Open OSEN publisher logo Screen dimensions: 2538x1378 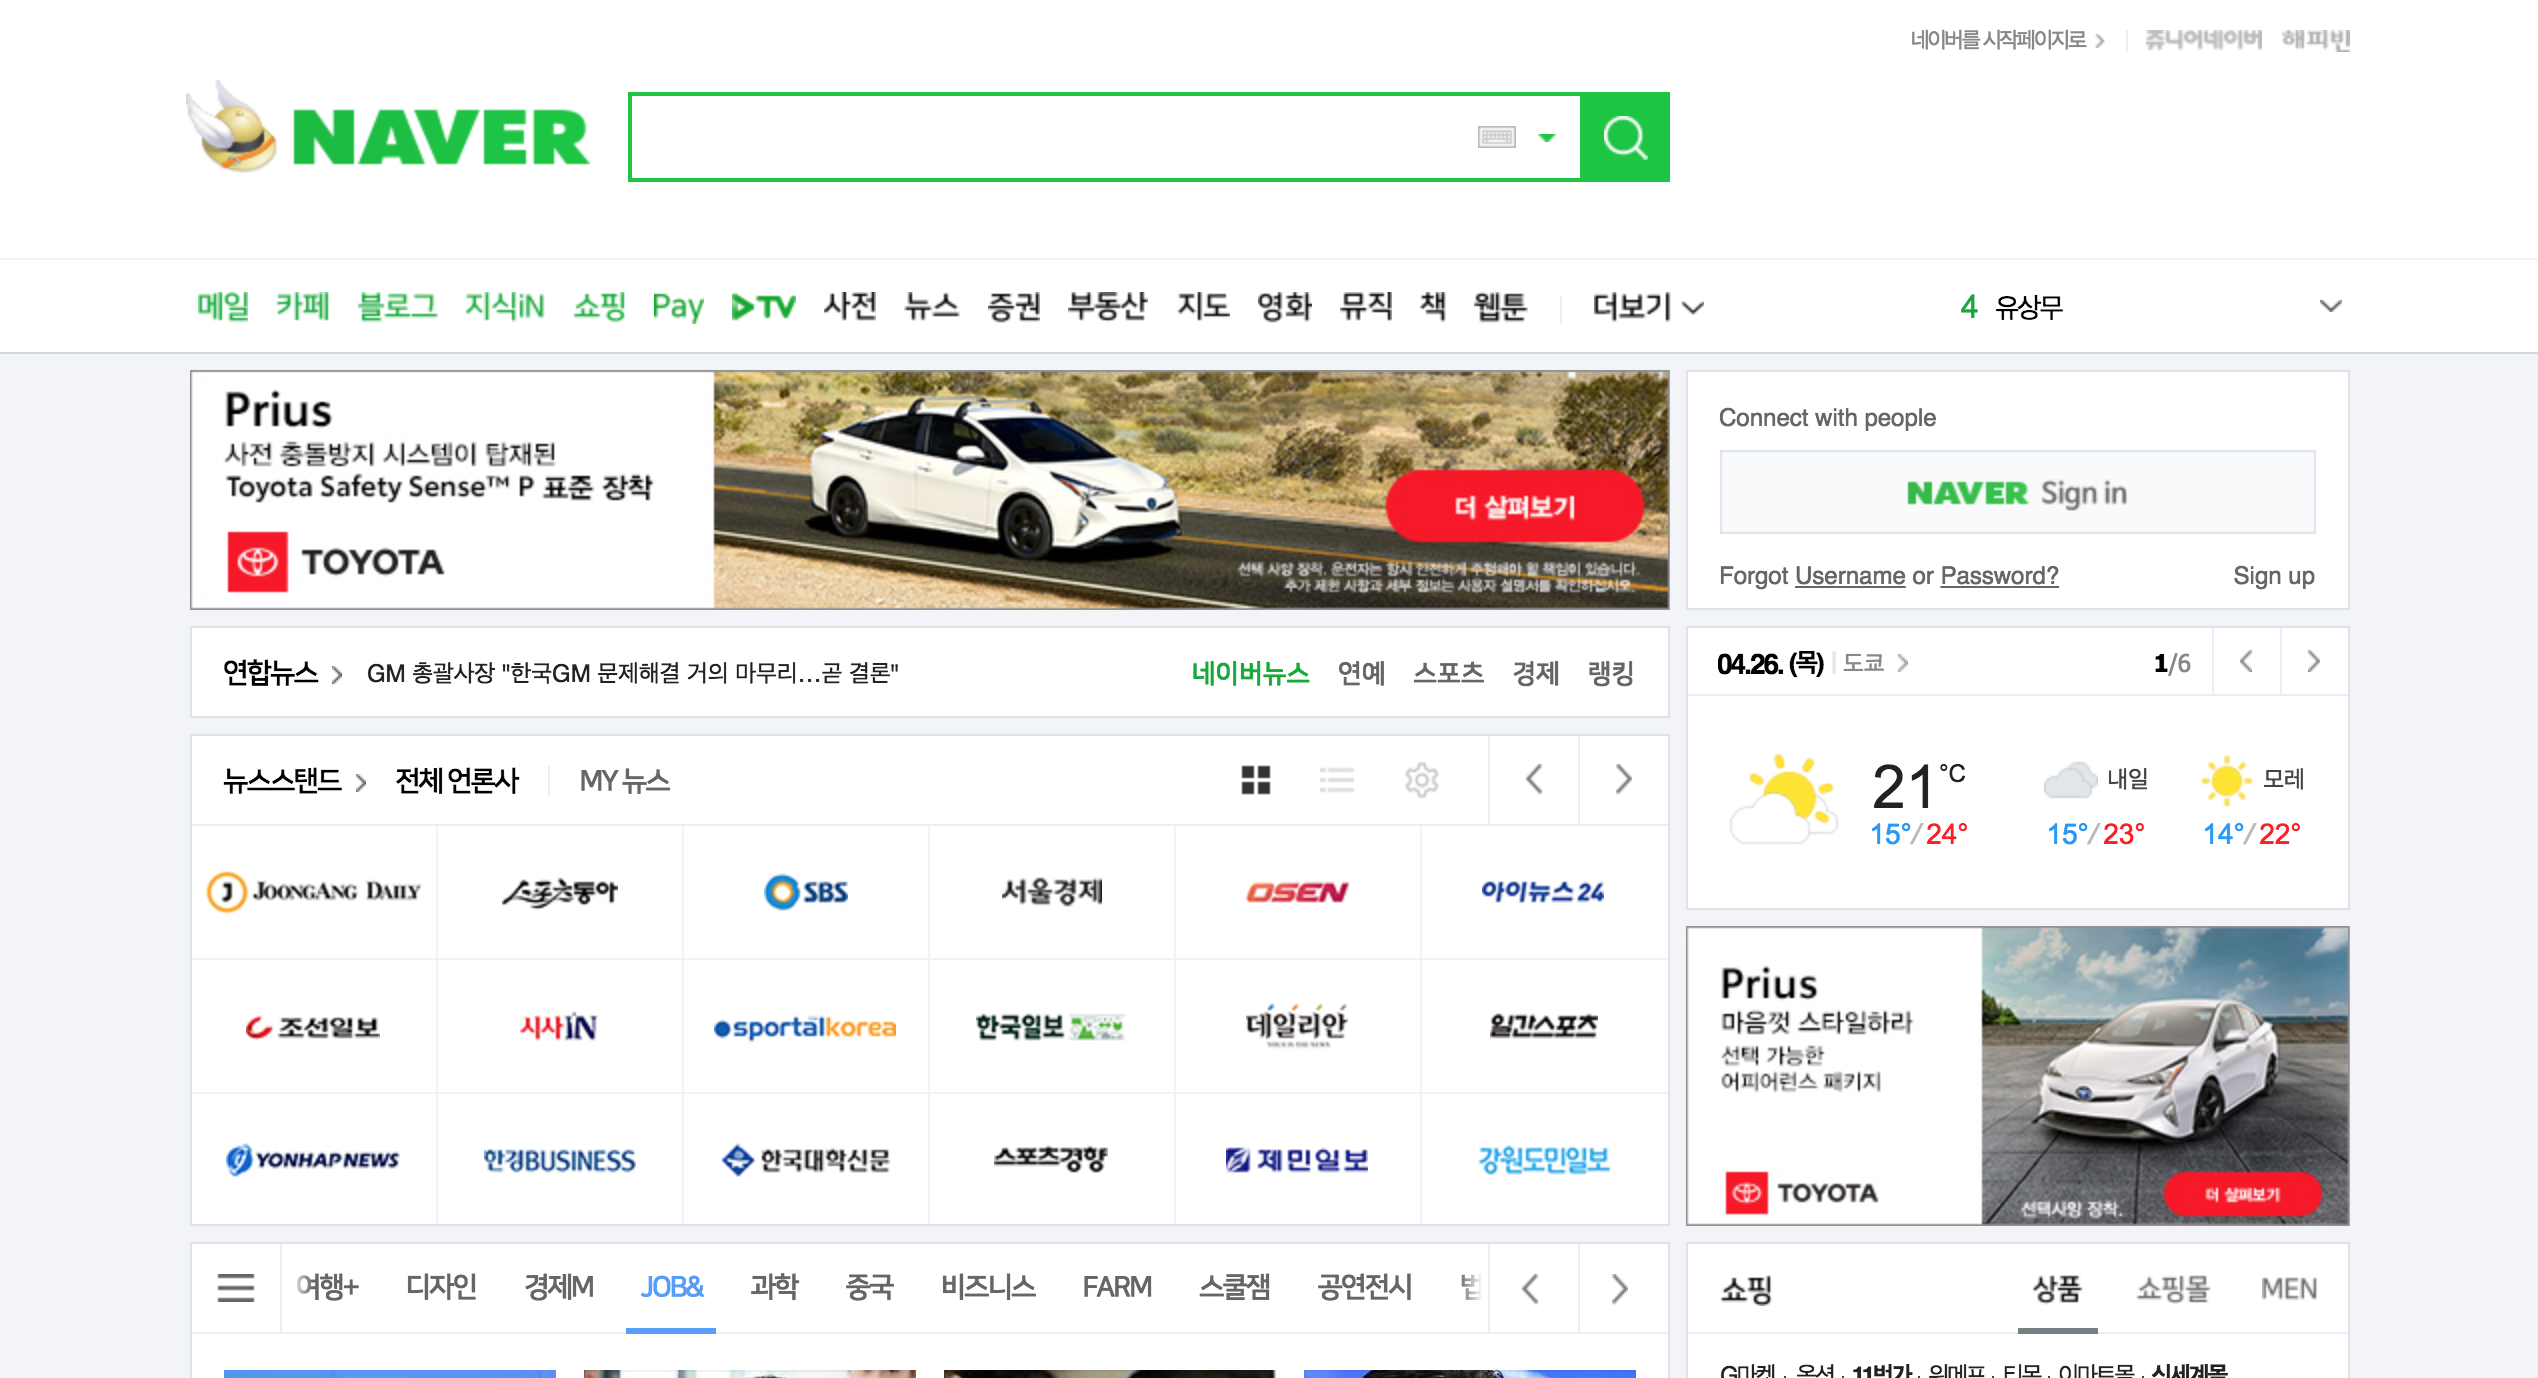click(1297, 891)
